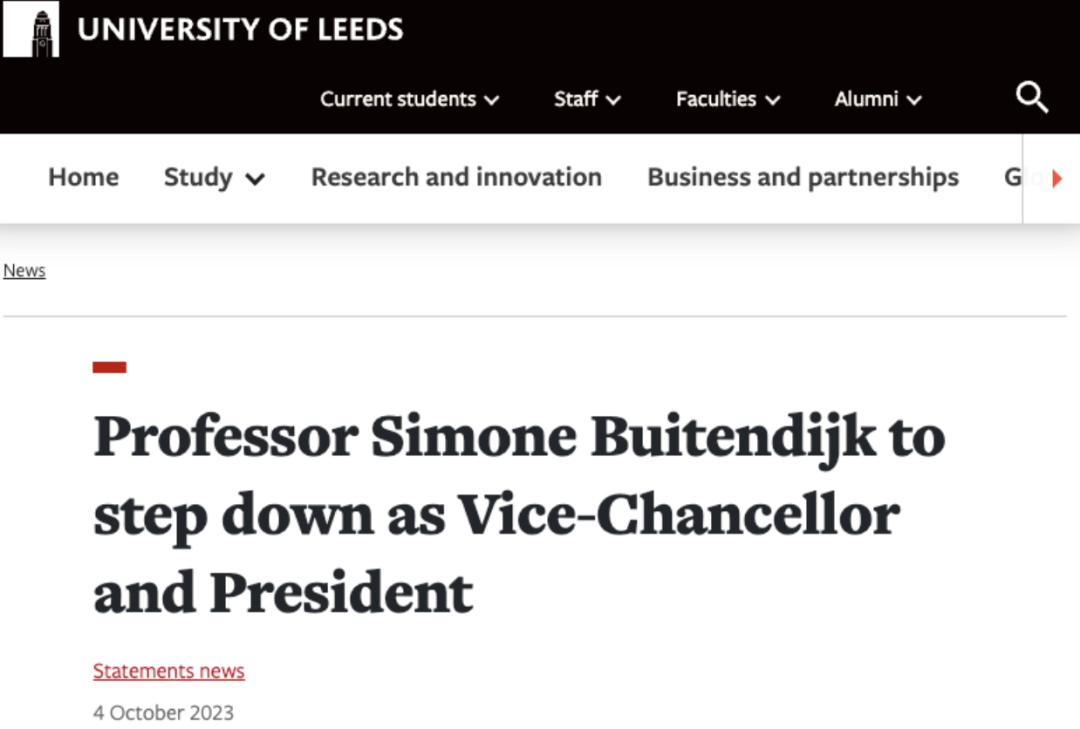This screenshot has width=1080, height=729.
Task: Click the chevron next to Study
Action: pyautogui.click(x=255, y=180)
